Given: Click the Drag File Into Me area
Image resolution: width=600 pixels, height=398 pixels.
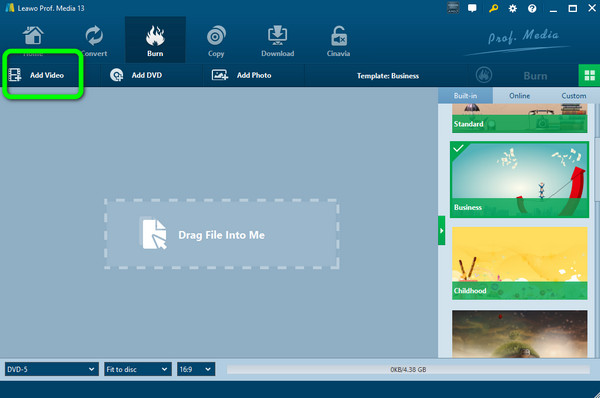Looking at the screenshot, I should point(222,234).
